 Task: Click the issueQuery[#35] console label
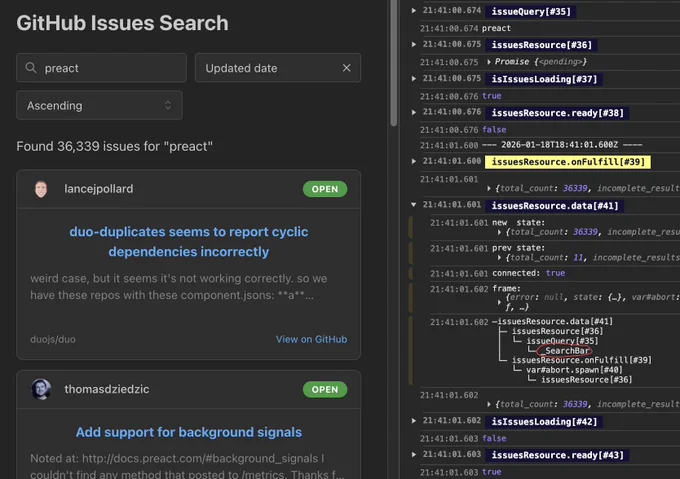tap(531, 11)
